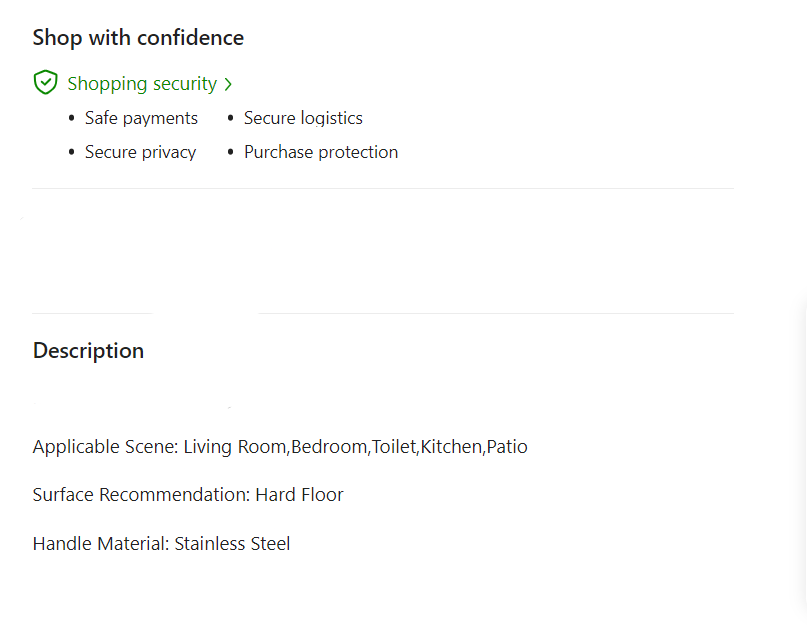Expand the chevron beside Shopping security
Image resolution: width=807 pixels, height=637 pixels.
click(x=228, y=85)
